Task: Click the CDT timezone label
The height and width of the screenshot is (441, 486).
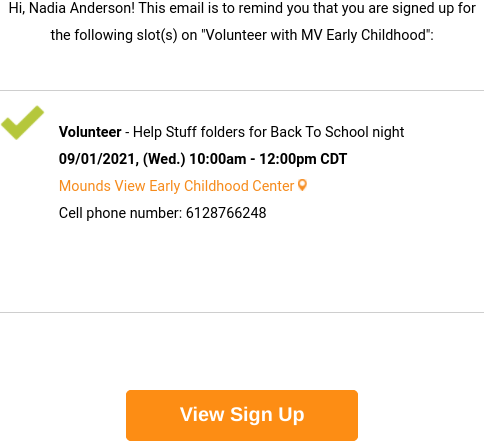Action: pos(334,159)
